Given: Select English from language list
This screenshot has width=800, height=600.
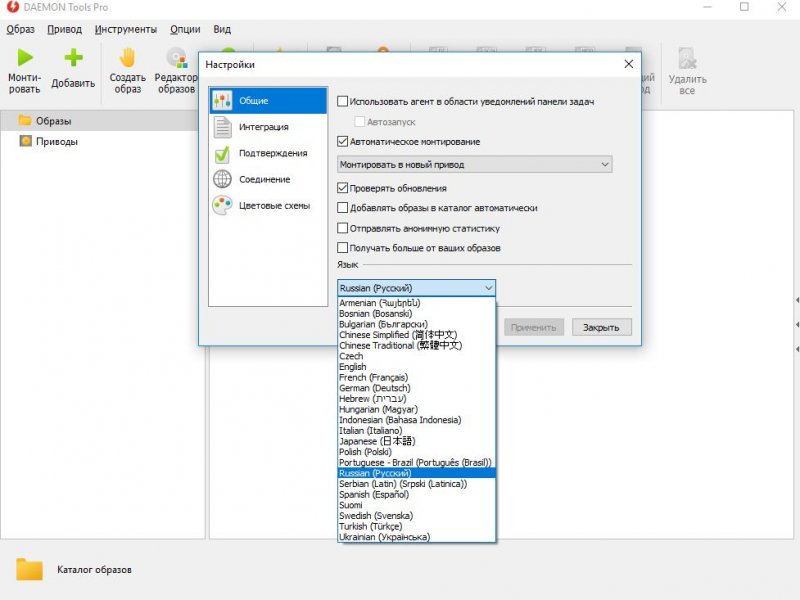Looking at the screenshot, I should click(416, 367).
